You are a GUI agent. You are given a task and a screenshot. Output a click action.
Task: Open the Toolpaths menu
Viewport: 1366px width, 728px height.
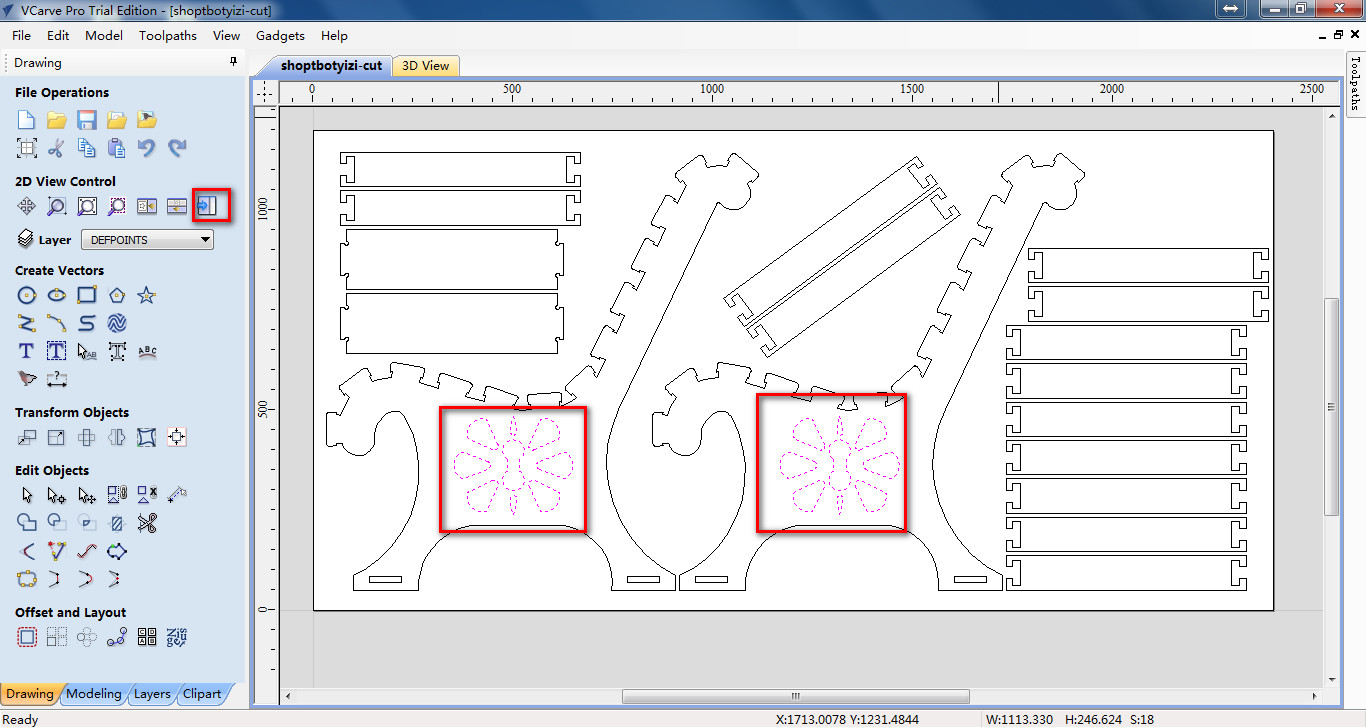(168, 35)
